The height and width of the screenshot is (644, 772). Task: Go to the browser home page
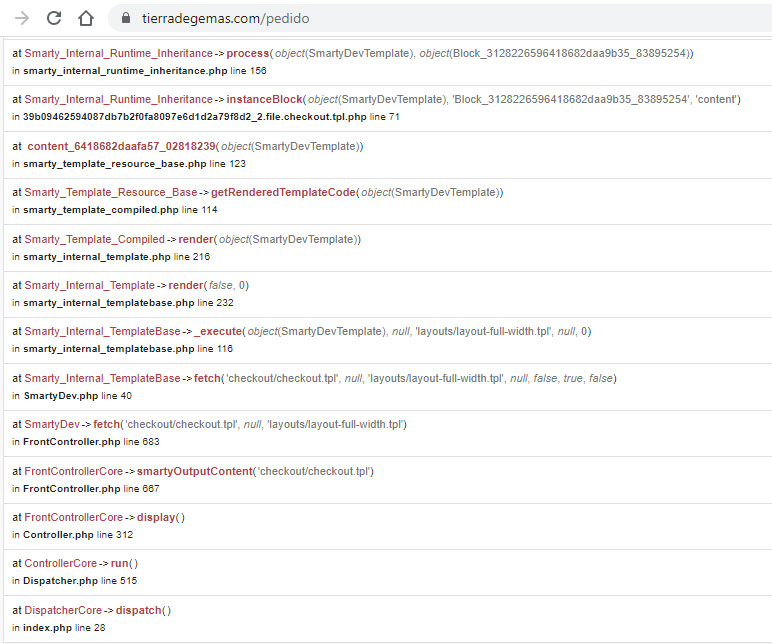86,18
